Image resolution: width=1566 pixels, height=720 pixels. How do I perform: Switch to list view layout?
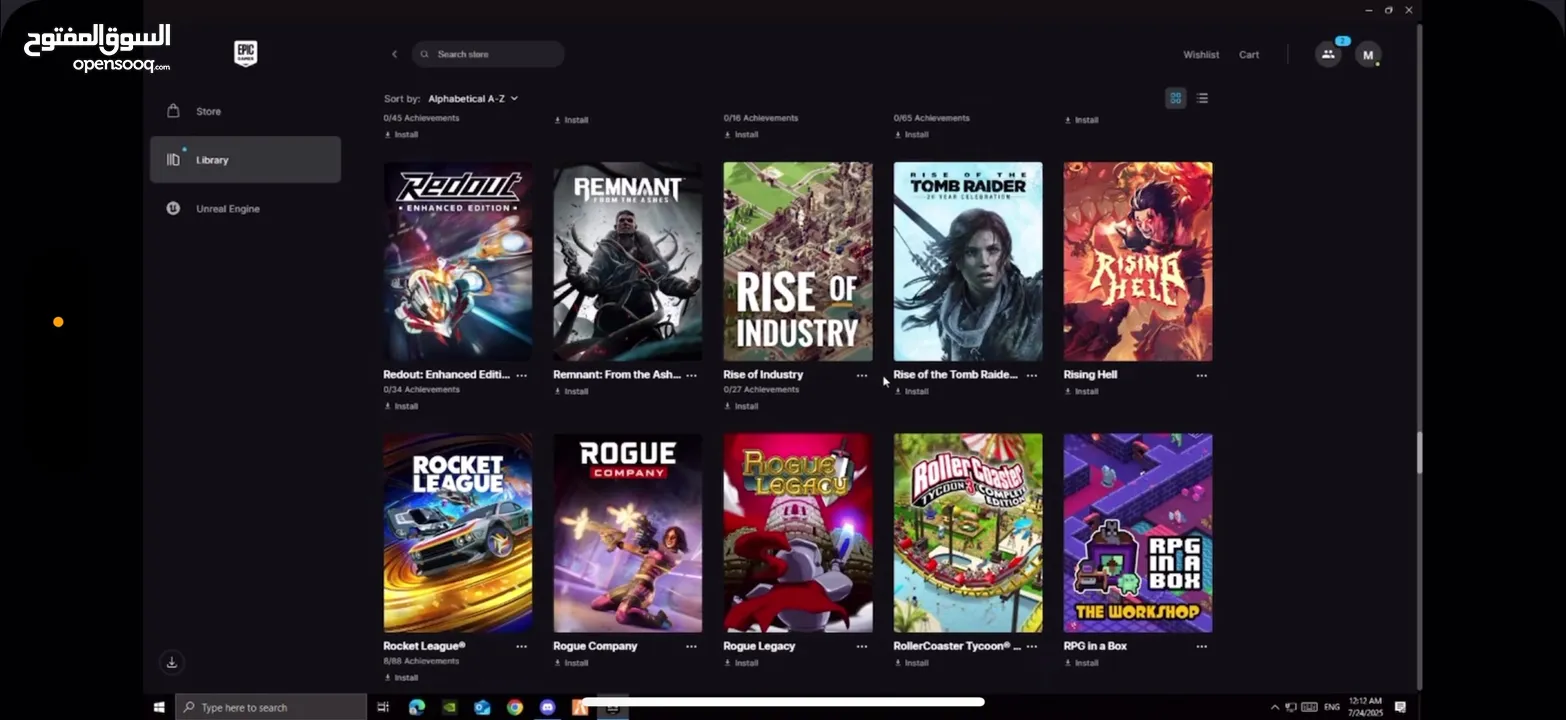pos(1202,98)
